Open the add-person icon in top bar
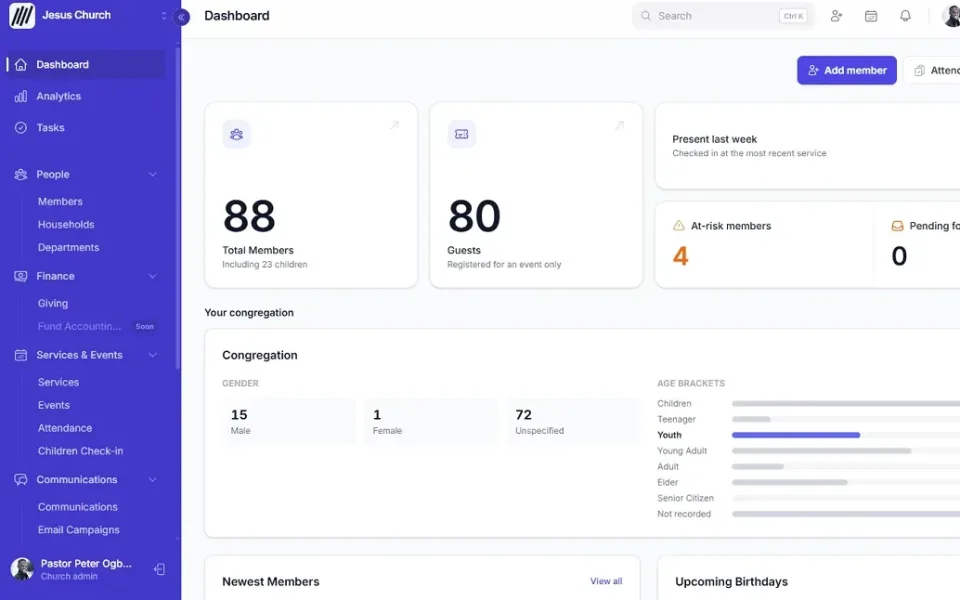960x600 pixels. click(x=836, y=16)
